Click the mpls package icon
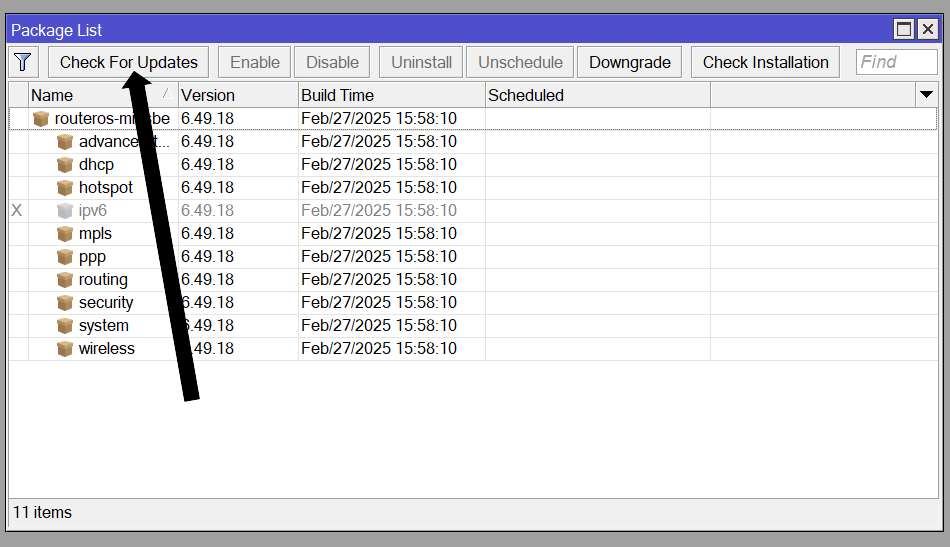The height and width of the screenshot is (547, 950). pyautogui.click(x=65, y=234)
